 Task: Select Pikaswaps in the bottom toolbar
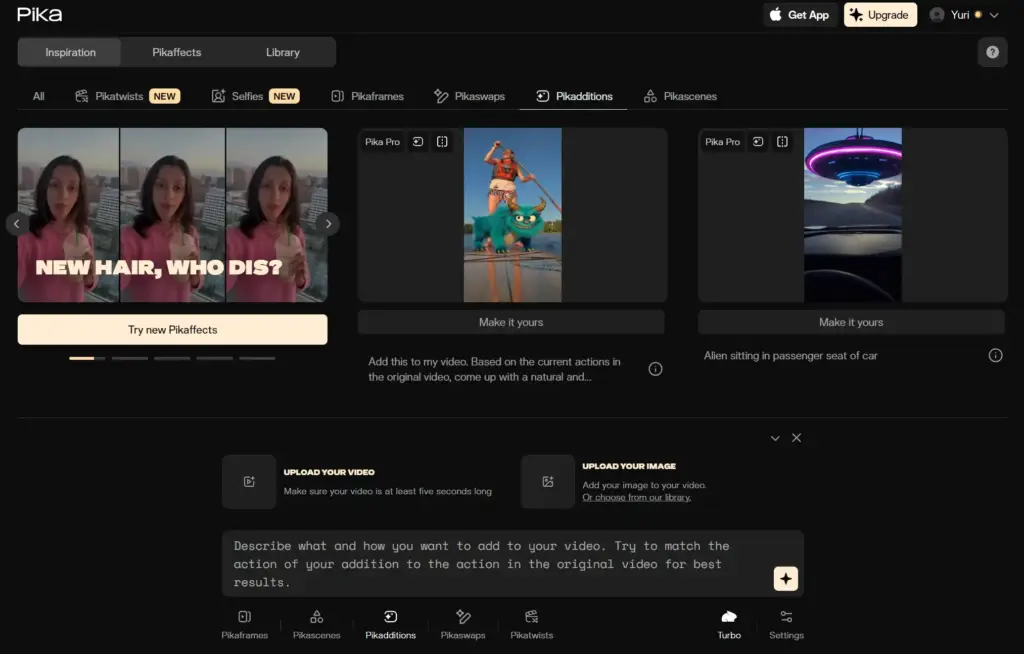463,624
